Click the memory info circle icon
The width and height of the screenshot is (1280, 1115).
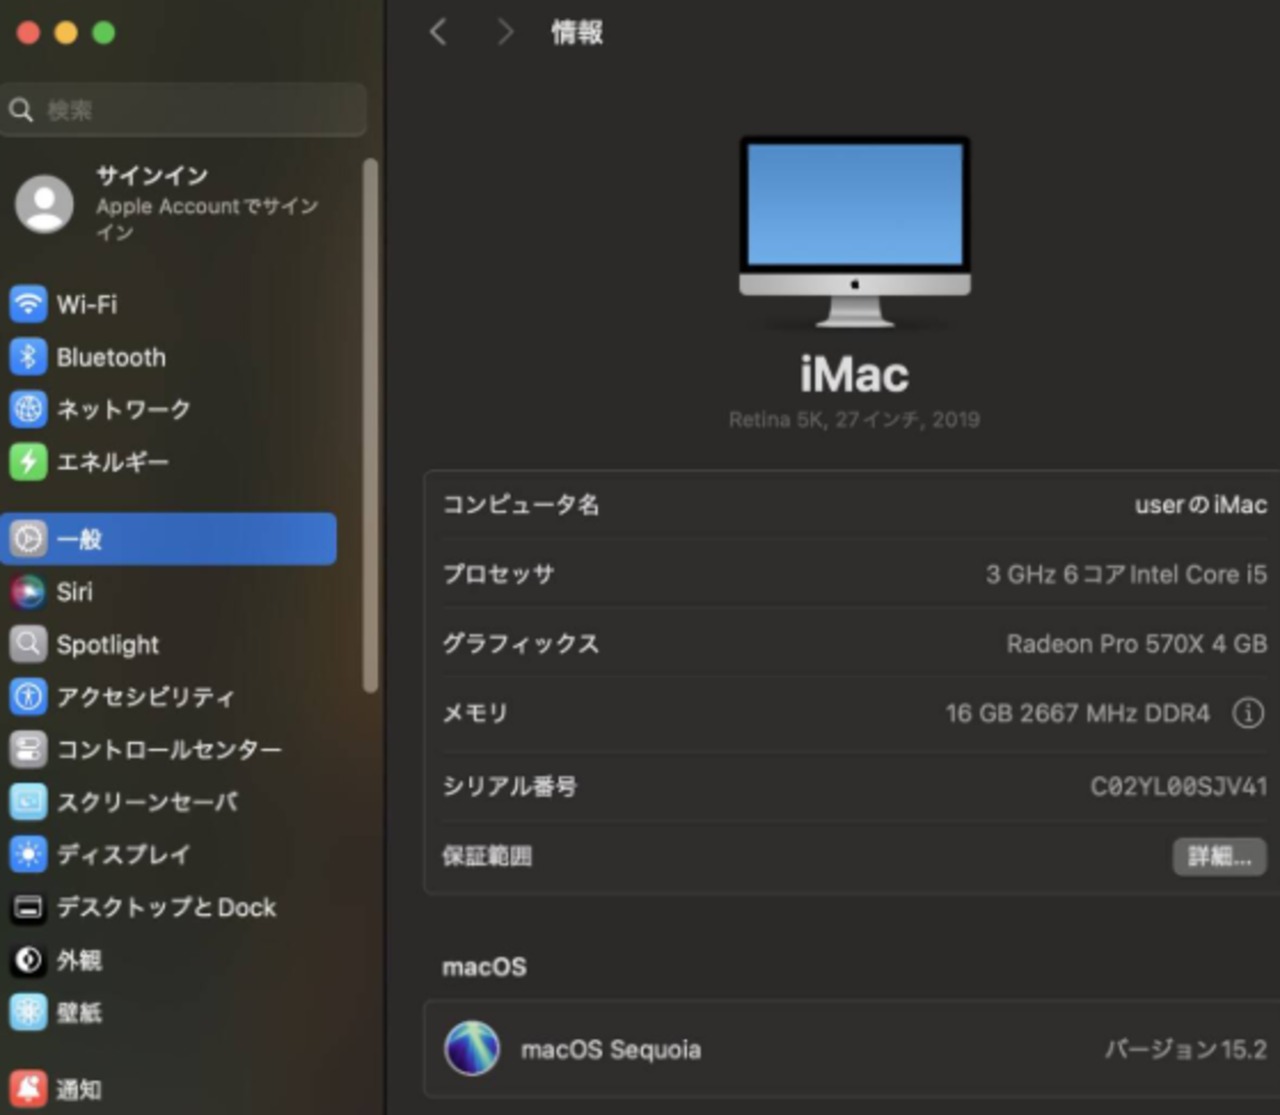click(1248, 713)
